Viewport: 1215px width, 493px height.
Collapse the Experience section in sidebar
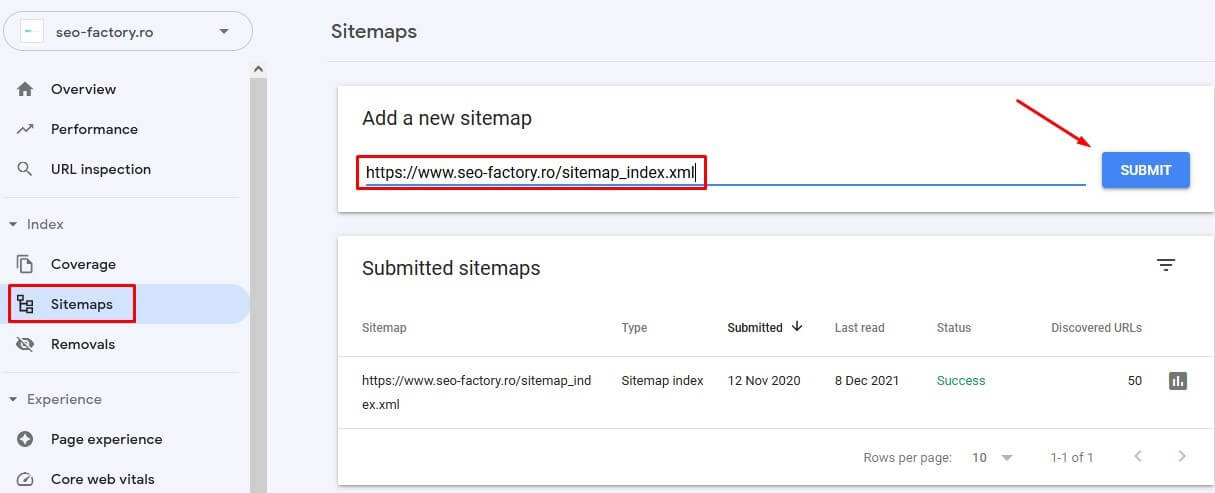[13, 400]
